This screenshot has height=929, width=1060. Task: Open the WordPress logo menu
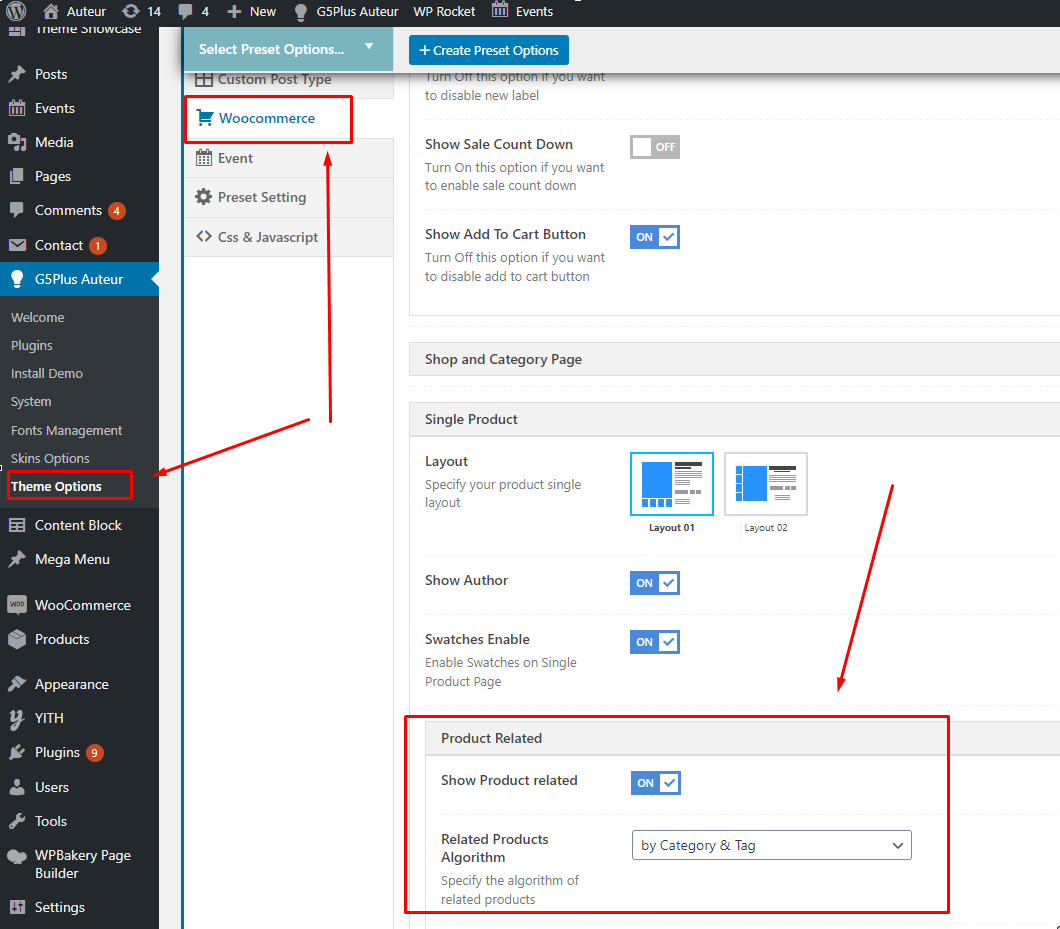tap(16, 11)
